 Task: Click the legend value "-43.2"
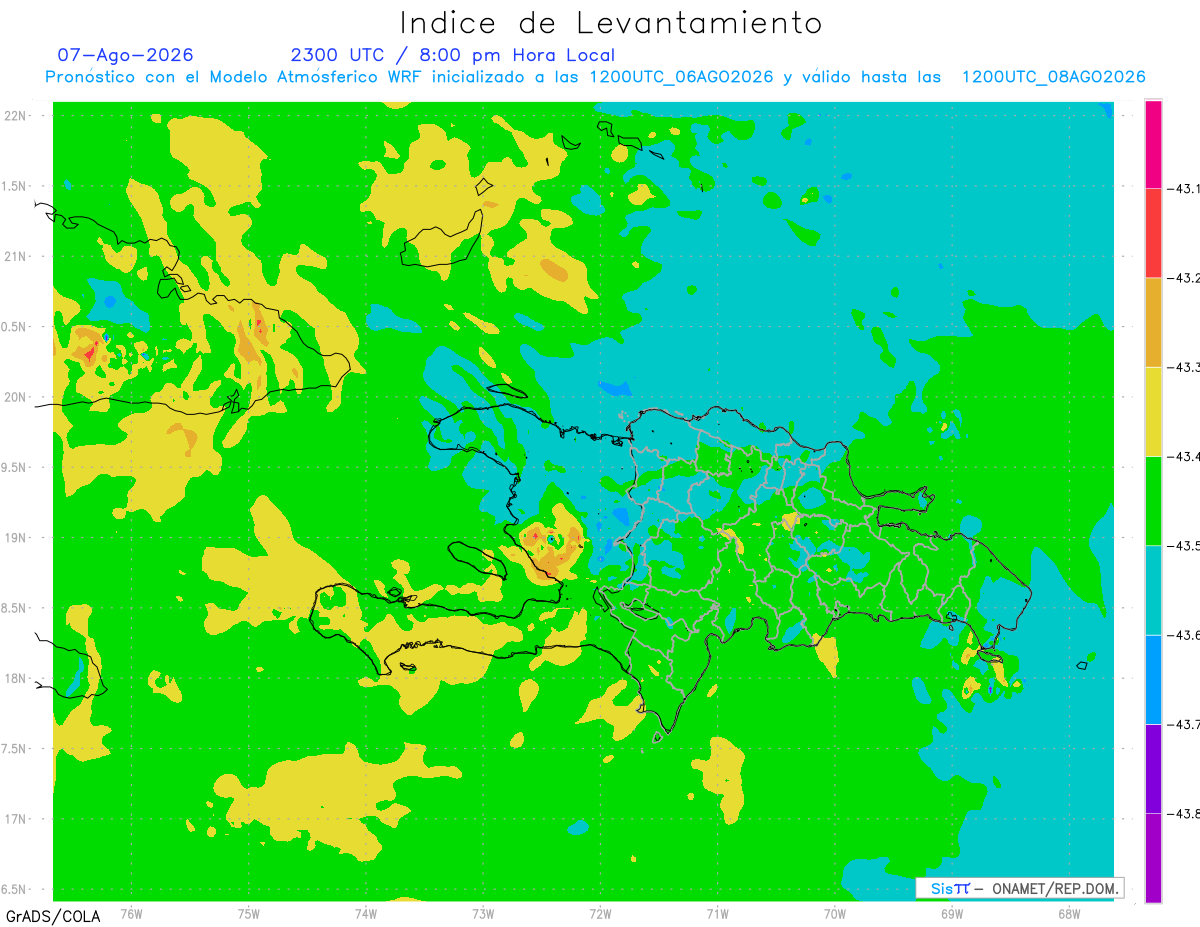point(1184,278)
